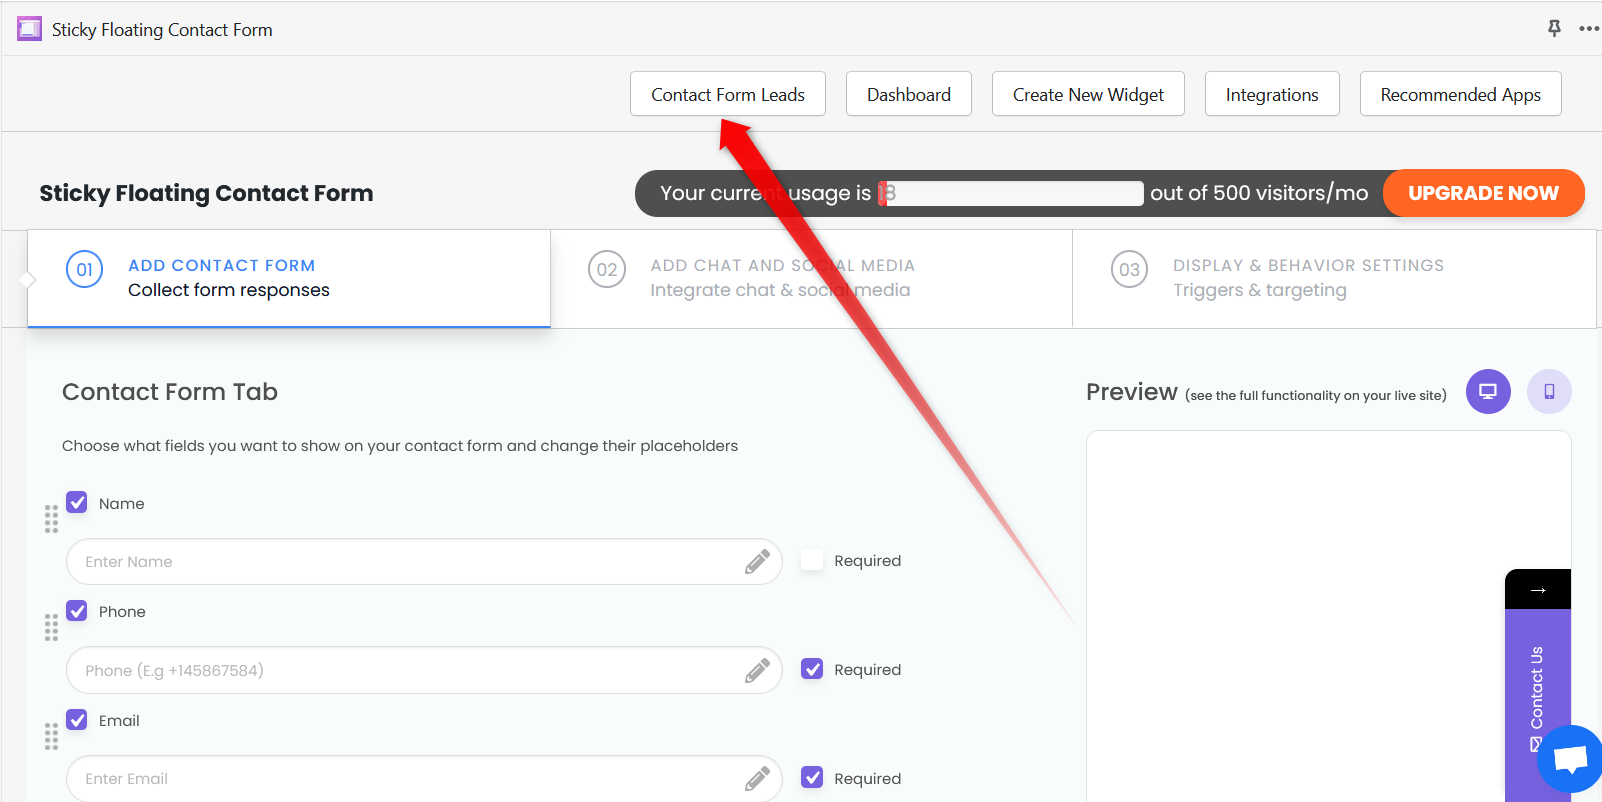Click pencil edit icon in Name field

757,562
